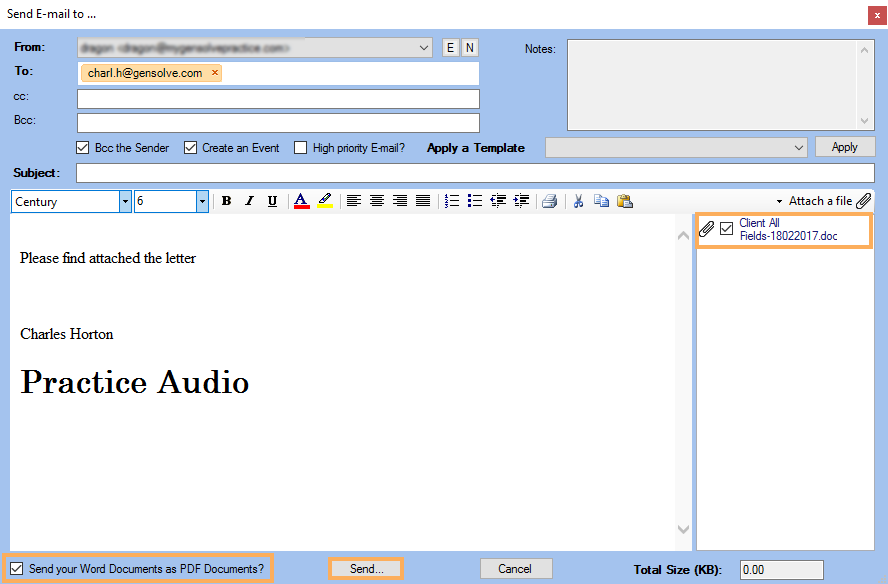Image resolution: width=888 pixels, height=584 pixels.
Task: Copy the selected text
Action: coord(601,201)
